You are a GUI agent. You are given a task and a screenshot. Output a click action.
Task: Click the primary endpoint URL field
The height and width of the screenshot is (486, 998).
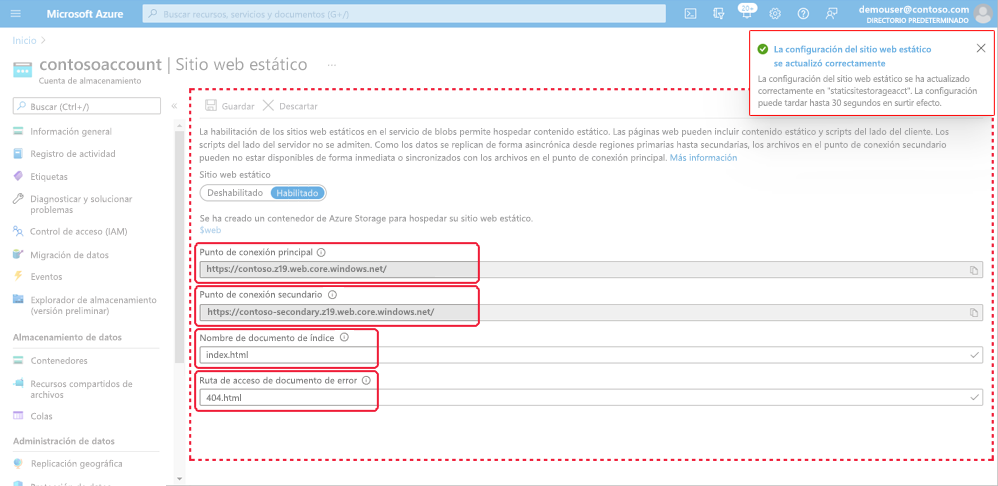[591, 270]
